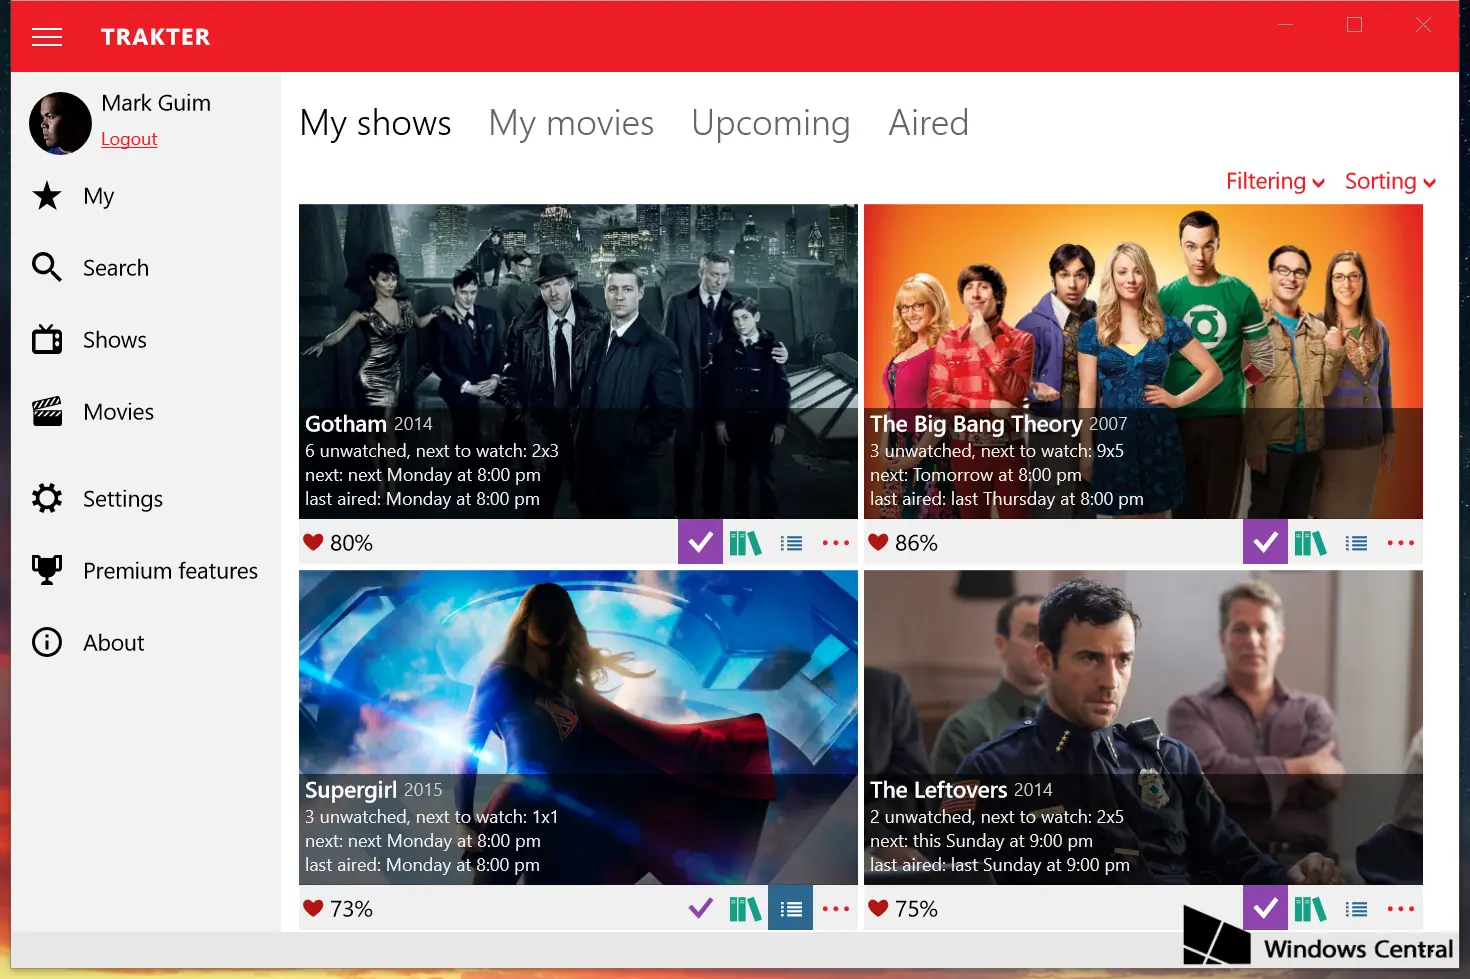Go to My section in sidebar
Screen dimensions: 1470x979
click(99, 196)
